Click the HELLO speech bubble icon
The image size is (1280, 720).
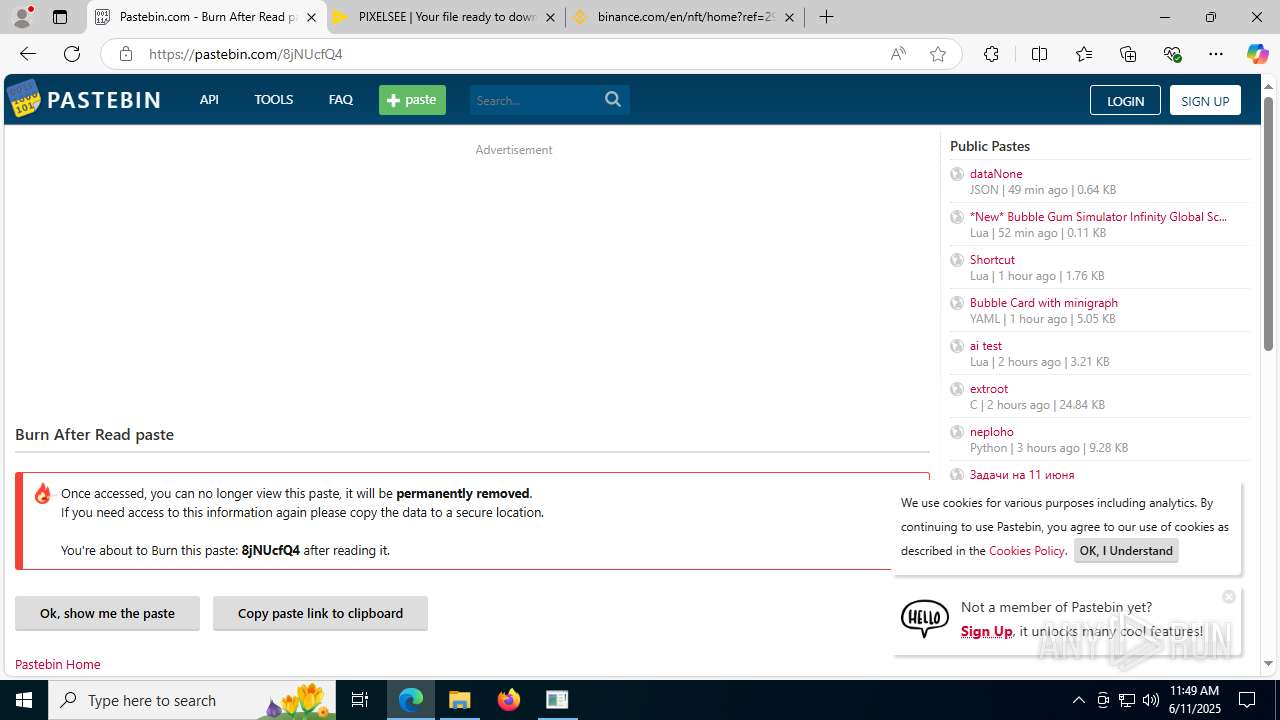[925, 619]
